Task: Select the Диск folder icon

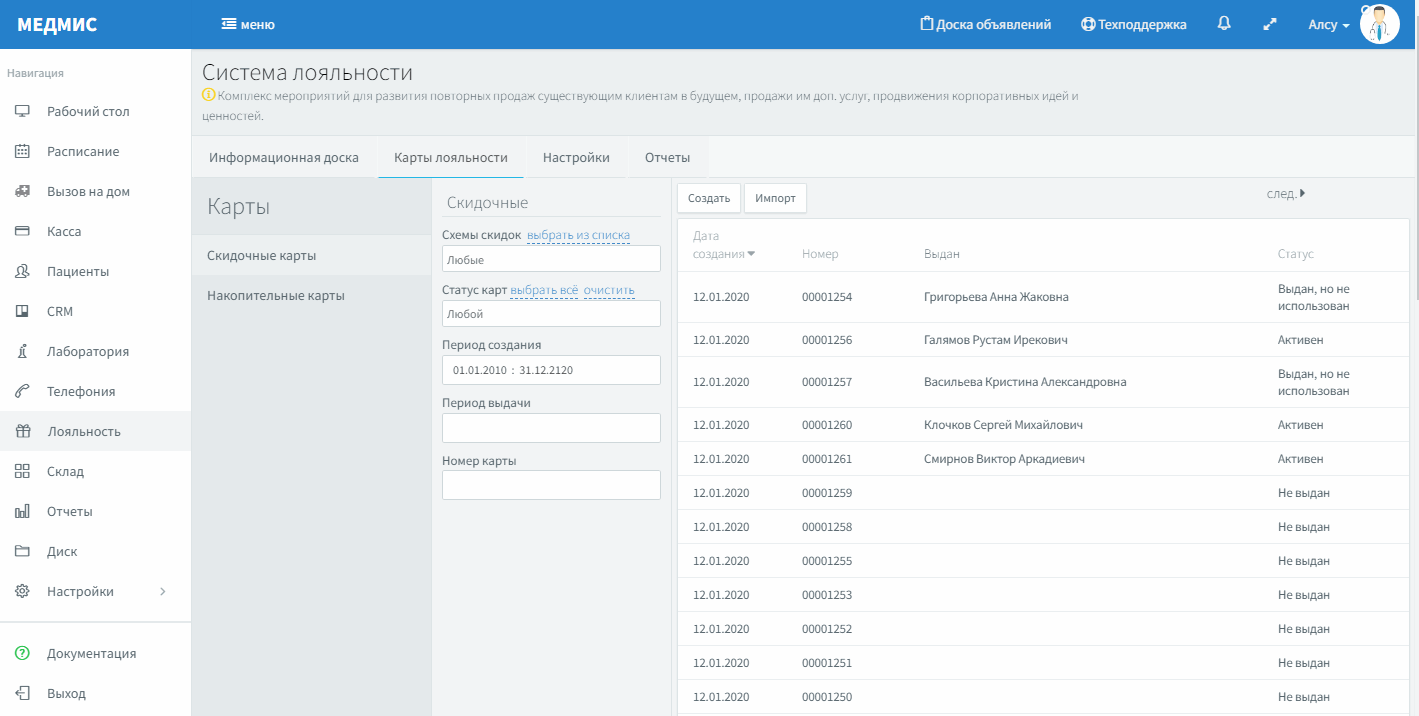Action: pos(22,551)
